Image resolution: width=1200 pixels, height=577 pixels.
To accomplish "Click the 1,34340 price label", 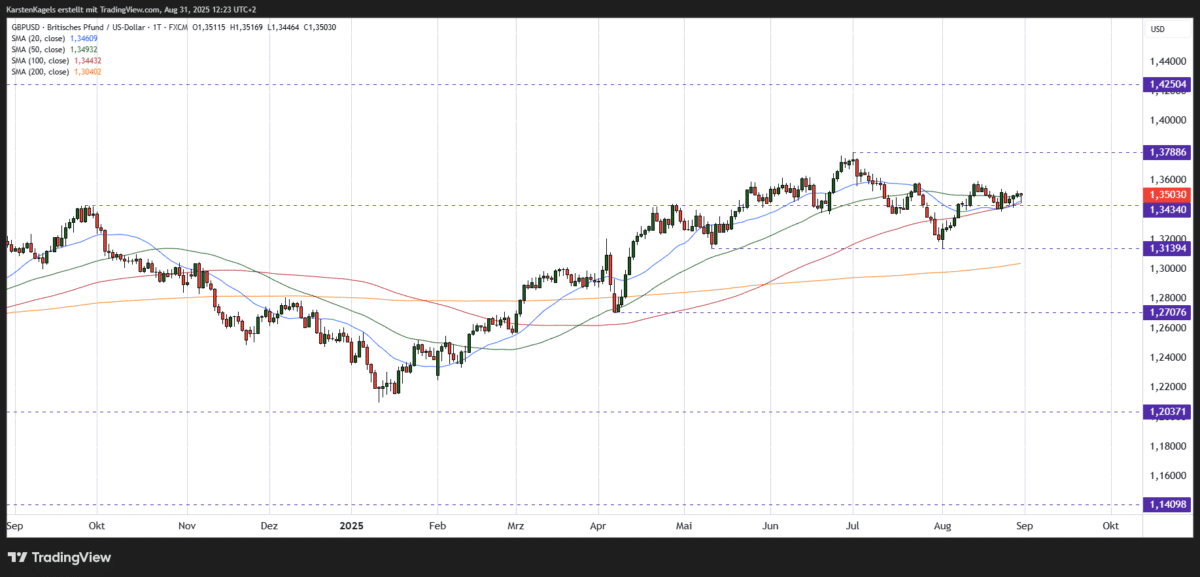I will pyautogui.click(x=1166, y=209).
